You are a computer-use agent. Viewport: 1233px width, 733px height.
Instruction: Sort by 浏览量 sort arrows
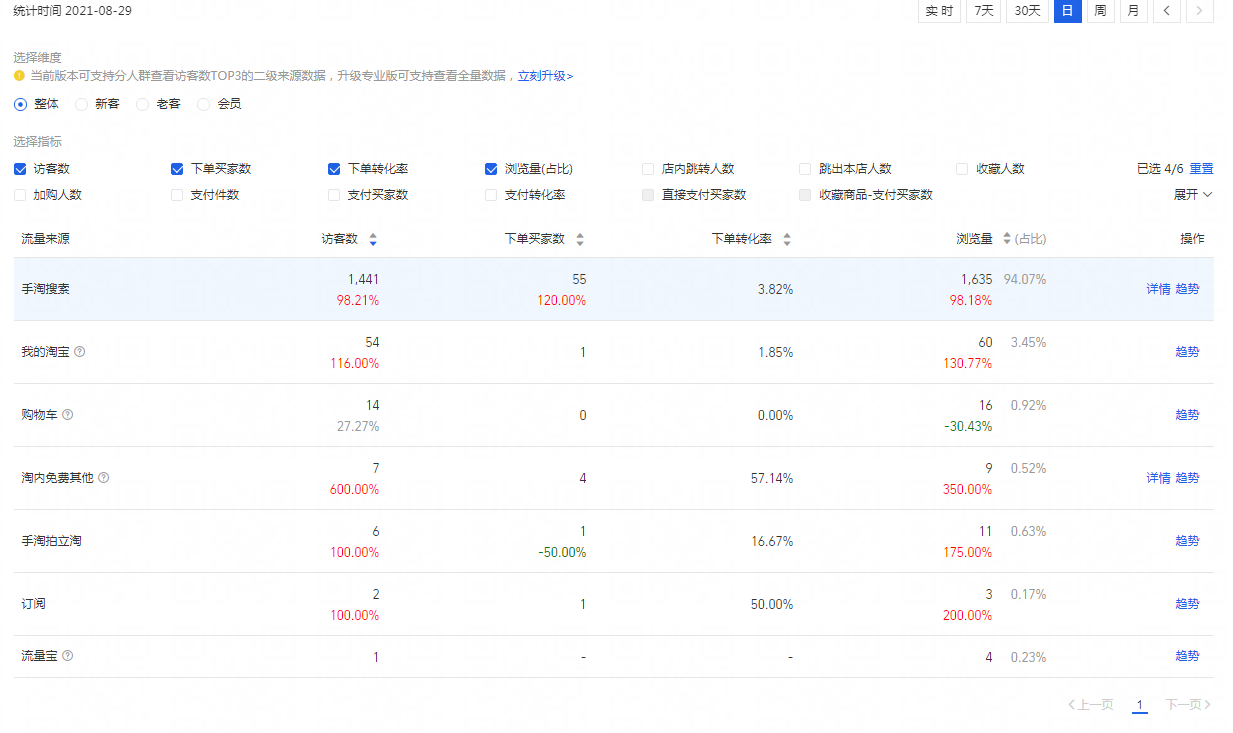1007,240
